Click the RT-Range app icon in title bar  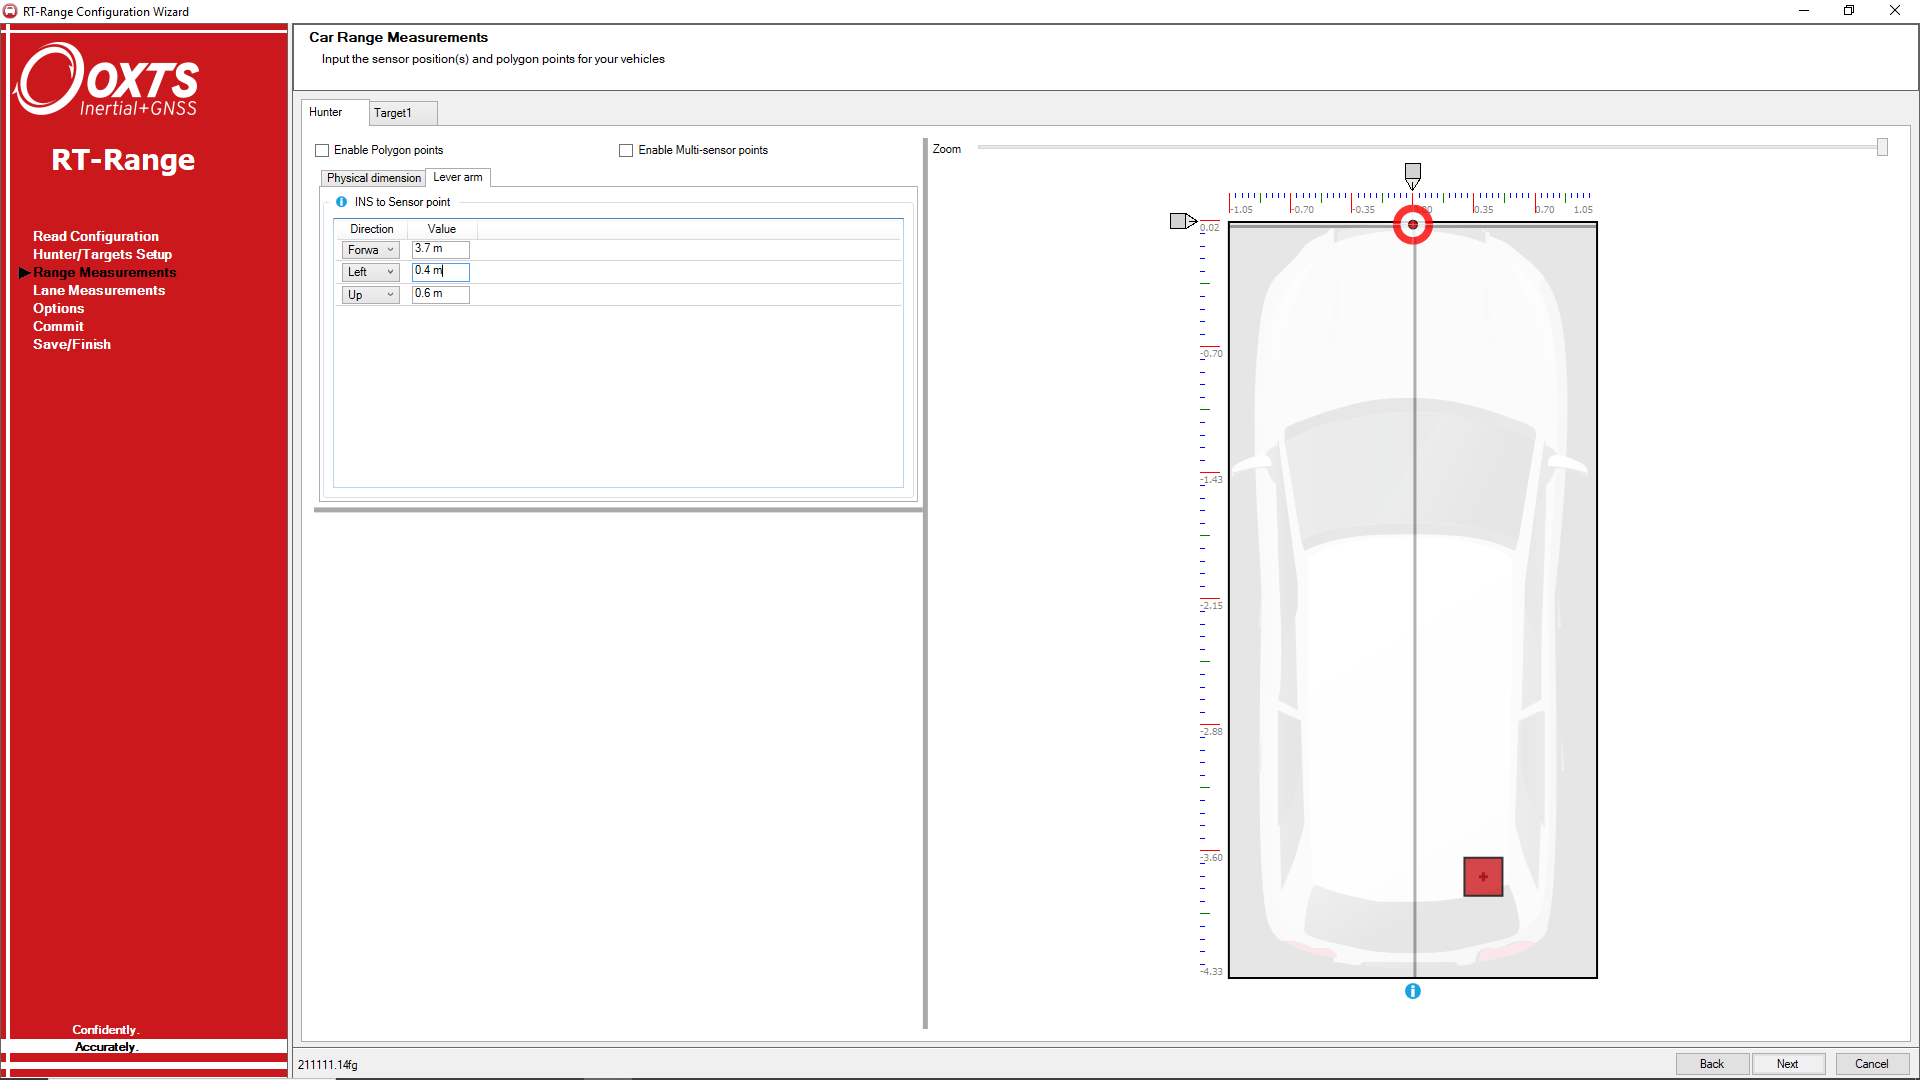(x=10, y=11)
